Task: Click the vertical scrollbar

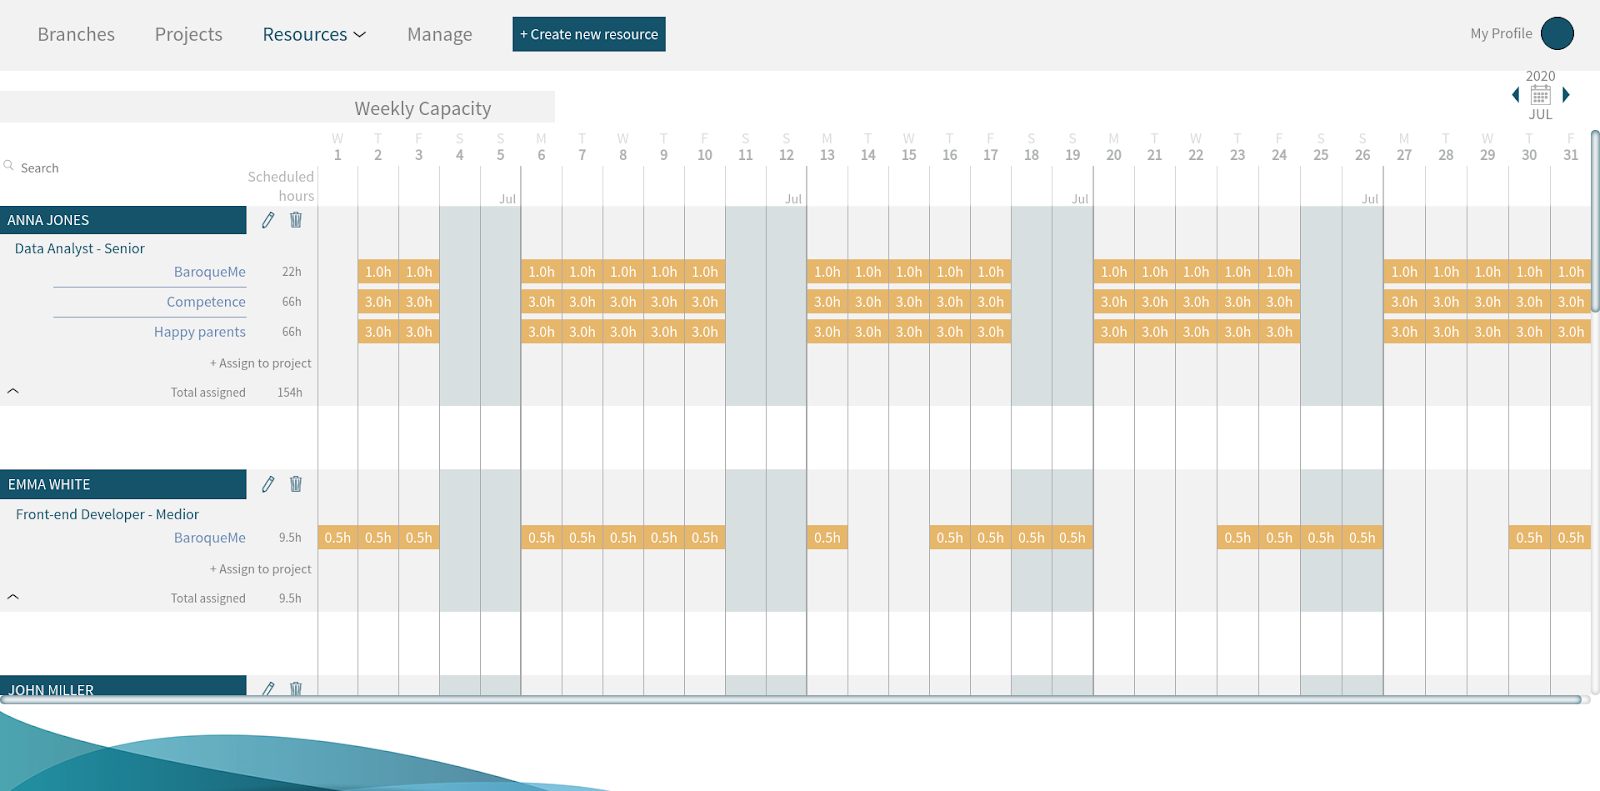Action: [x=1595, y=220]
